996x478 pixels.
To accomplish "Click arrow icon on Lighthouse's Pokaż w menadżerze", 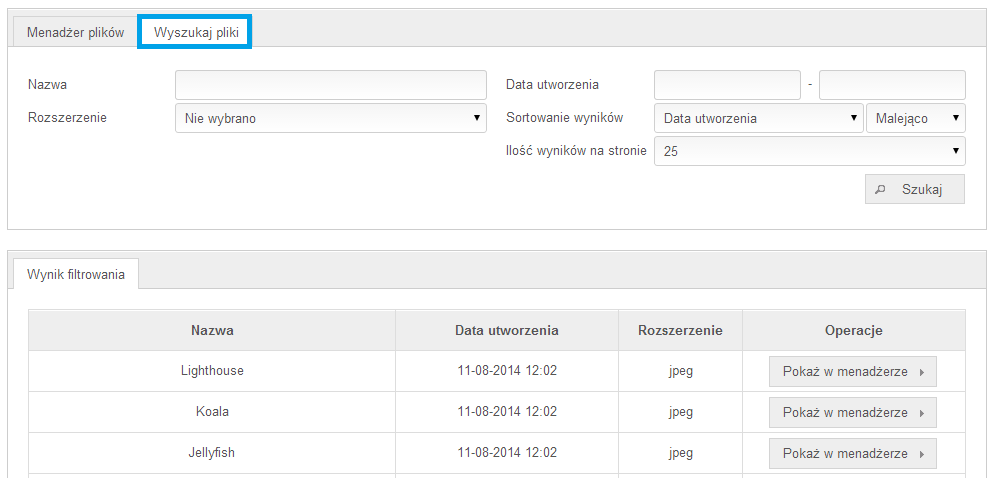I will (x=922, y=372).
